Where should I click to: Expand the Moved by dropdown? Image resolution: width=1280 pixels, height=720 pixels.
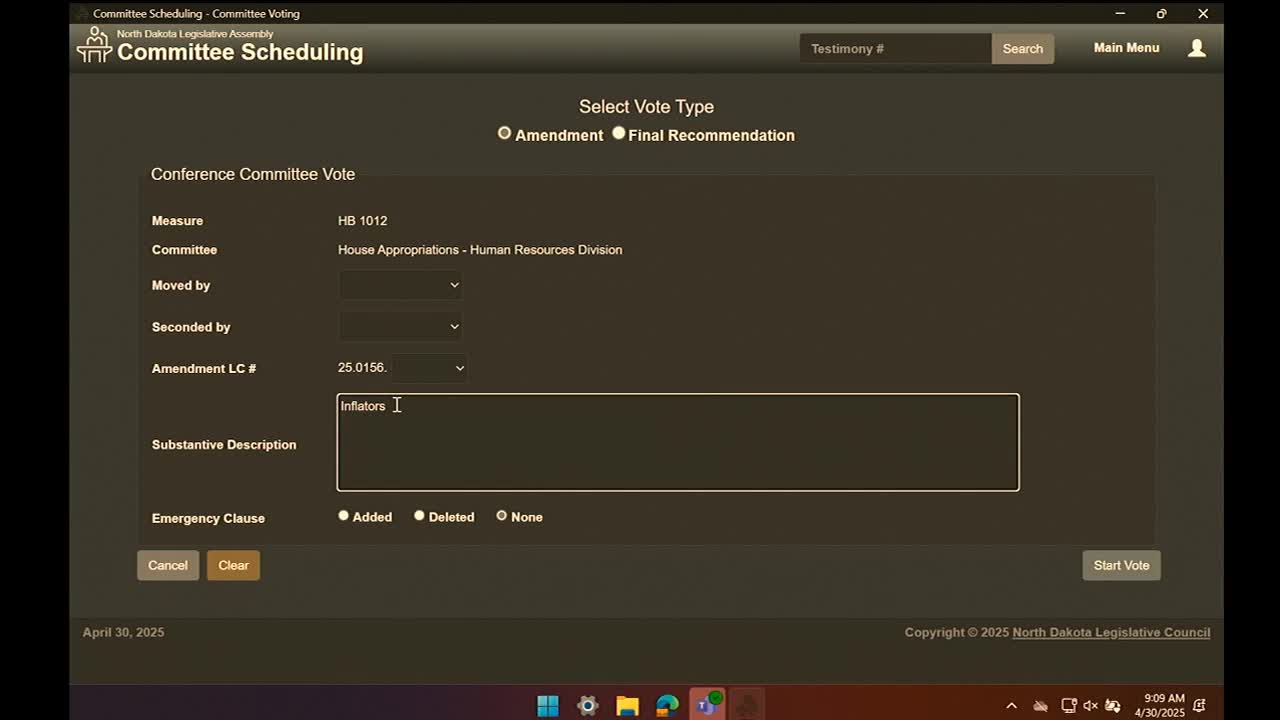tap(400, 285)
